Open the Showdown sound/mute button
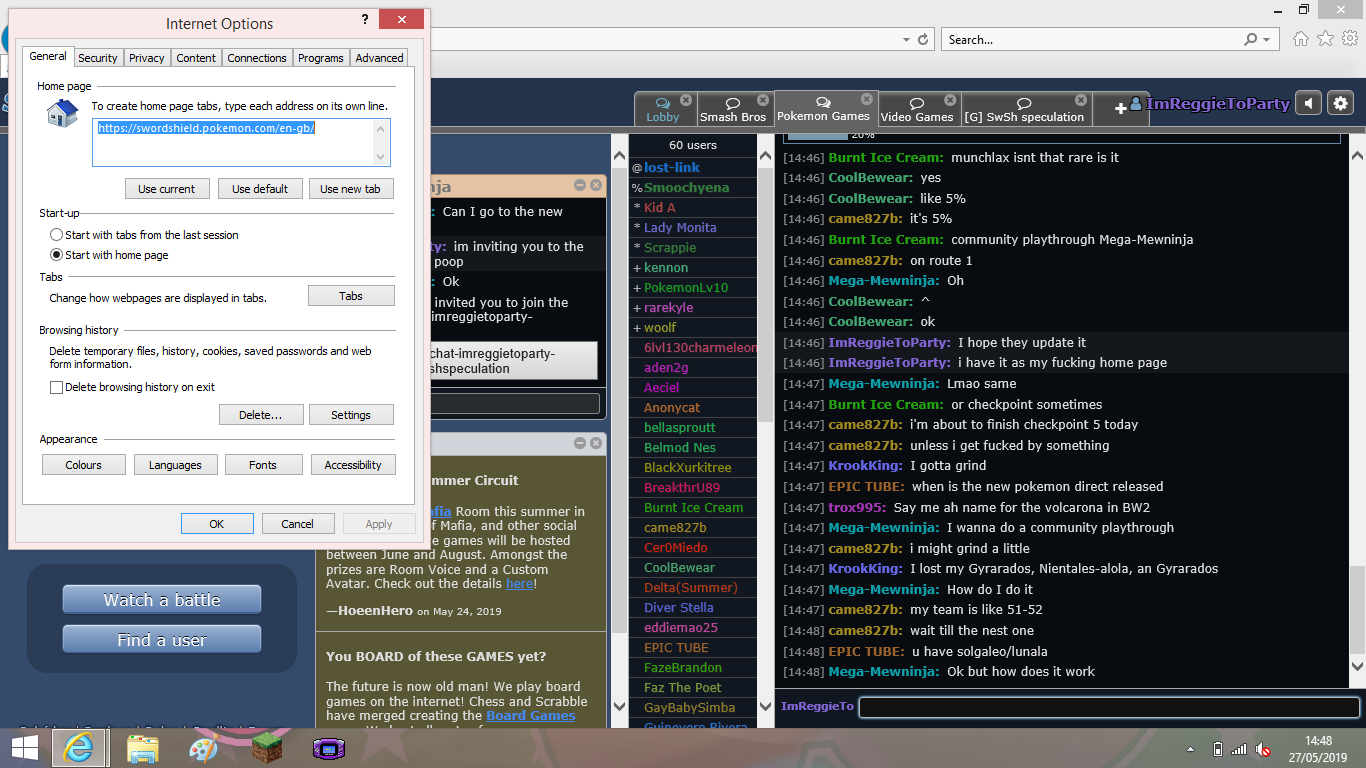This screenshot has width=1366, height=768. click(x=1308, y=103)
